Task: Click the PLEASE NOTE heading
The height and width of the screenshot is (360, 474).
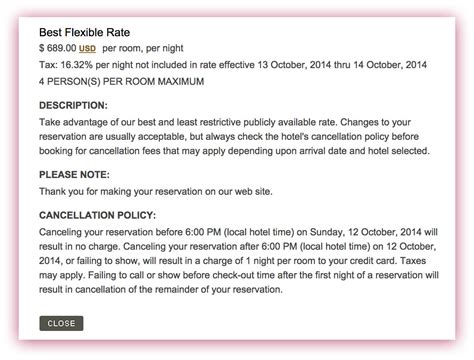Action: [74, 175]
